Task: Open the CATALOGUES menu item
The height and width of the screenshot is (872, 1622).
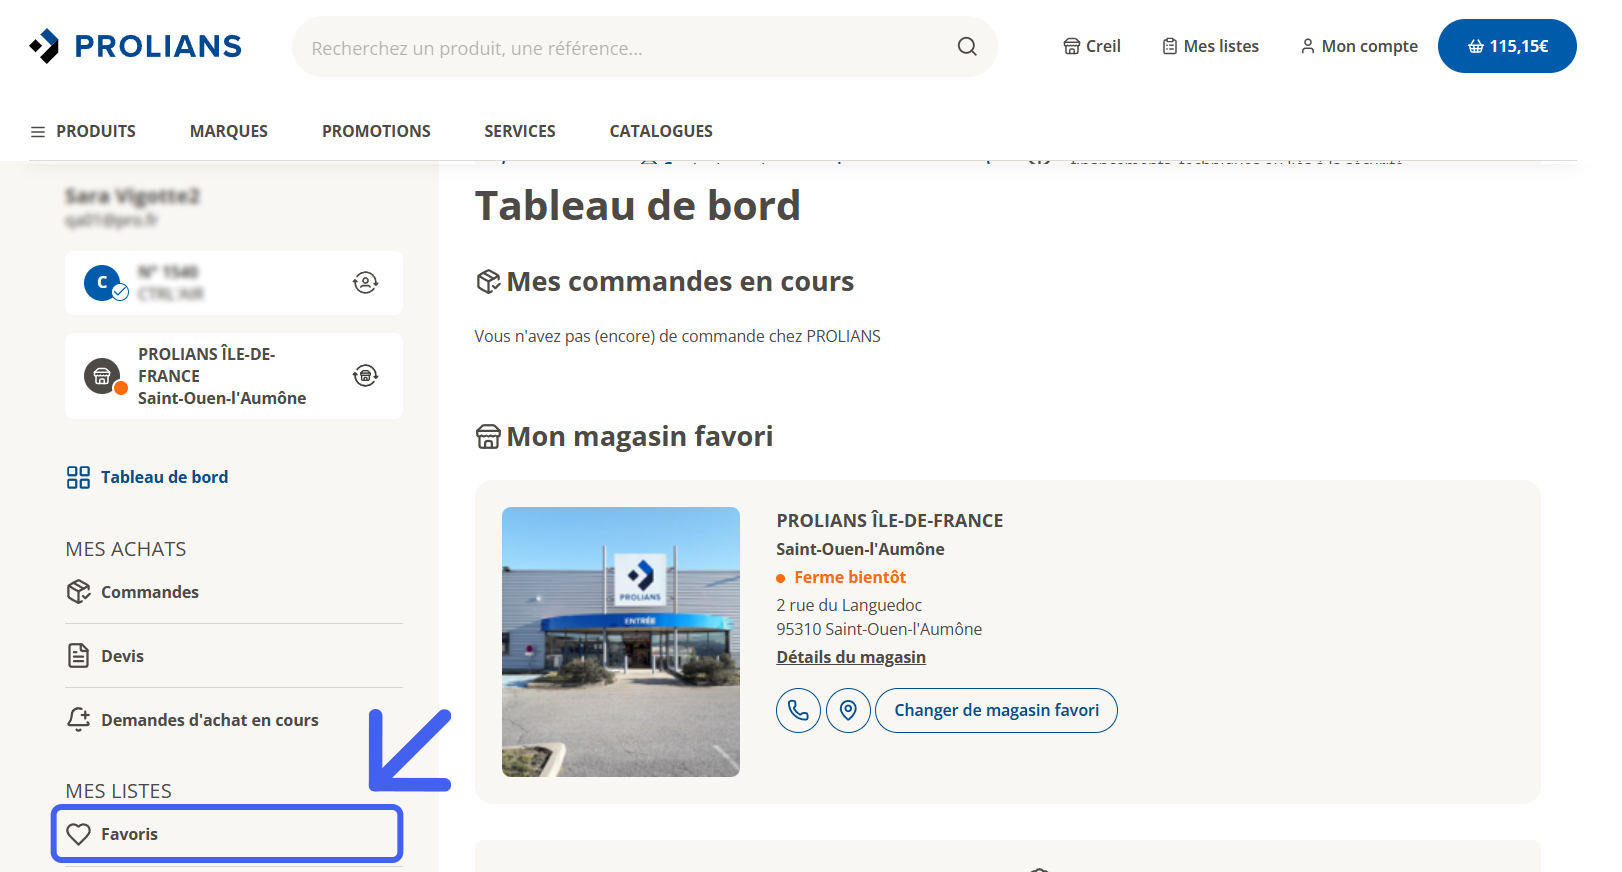Action: pyautogui.click(x=661, y=131)
